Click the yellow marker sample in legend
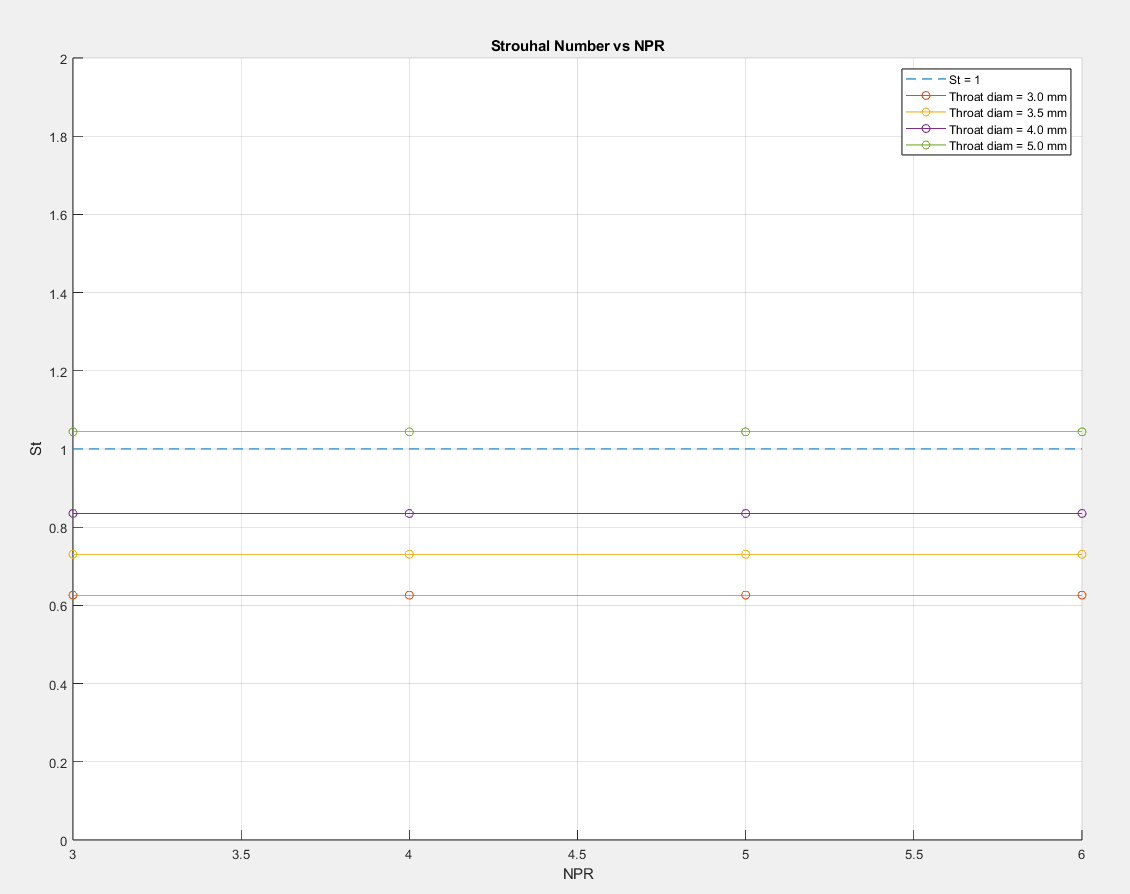The width and height of the screenshot is (1130, 894). click(x=925, y=112)
